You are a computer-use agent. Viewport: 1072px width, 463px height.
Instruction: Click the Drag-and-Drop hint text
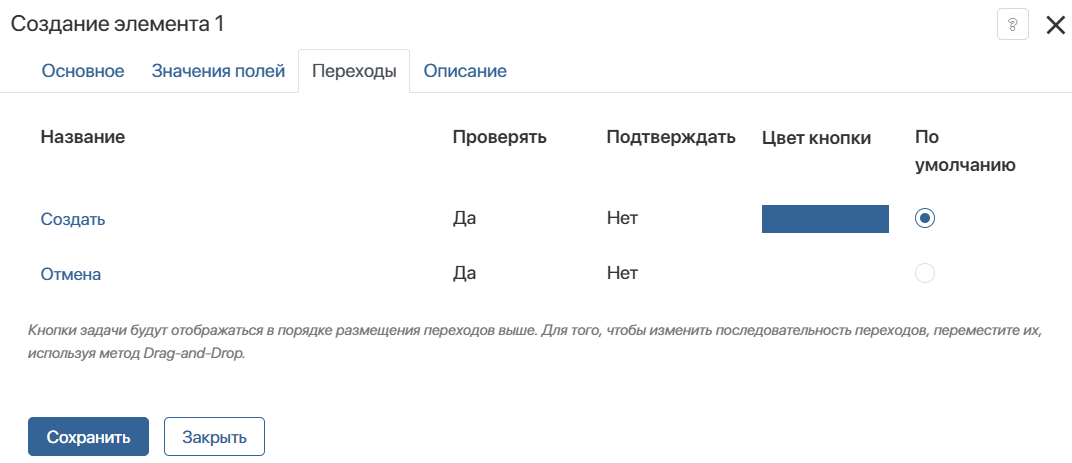click(534, 343)
